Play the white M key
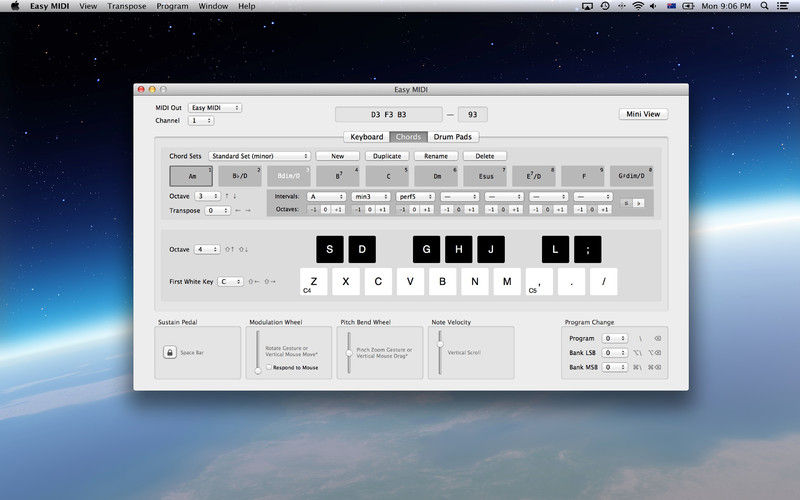800x500 pixels. [507, 282]
